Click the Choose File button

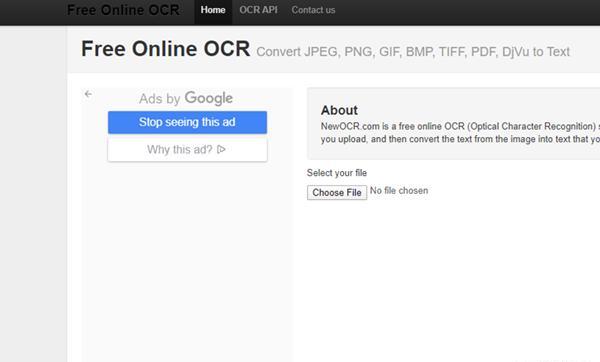[337, 192]
